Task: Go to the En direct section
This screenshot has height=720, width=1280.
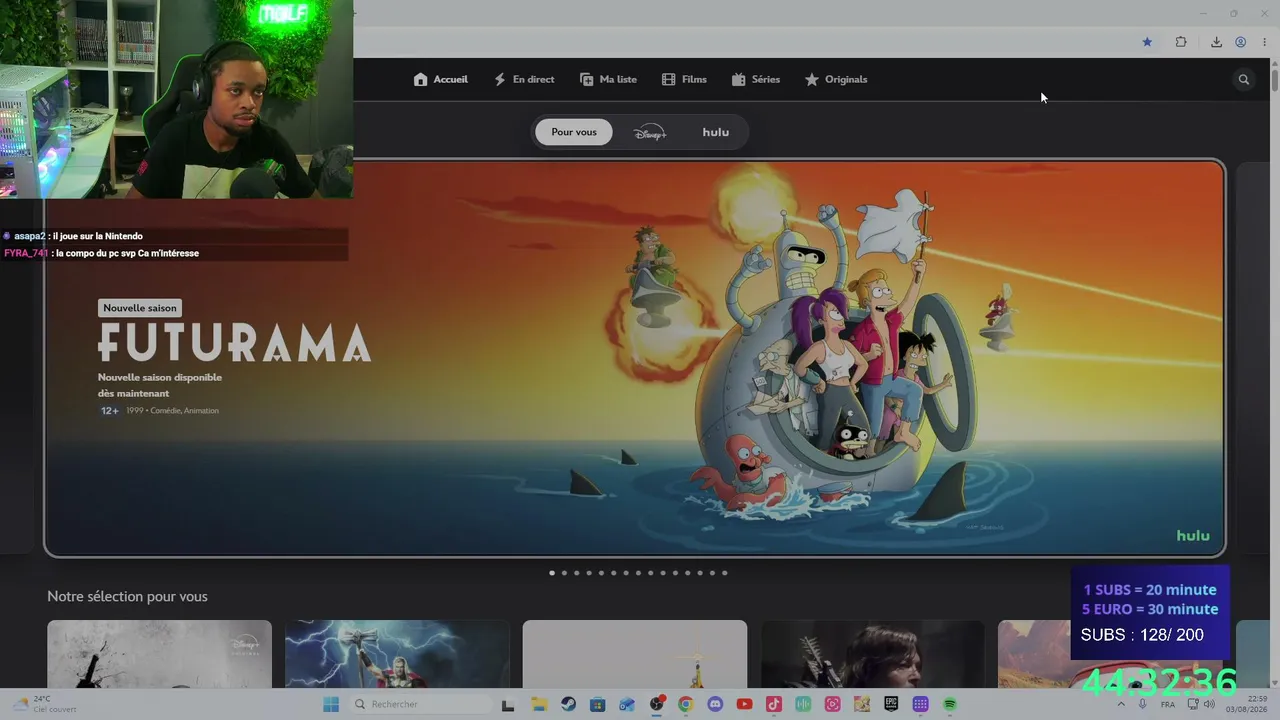Action: tap(524, 79)
